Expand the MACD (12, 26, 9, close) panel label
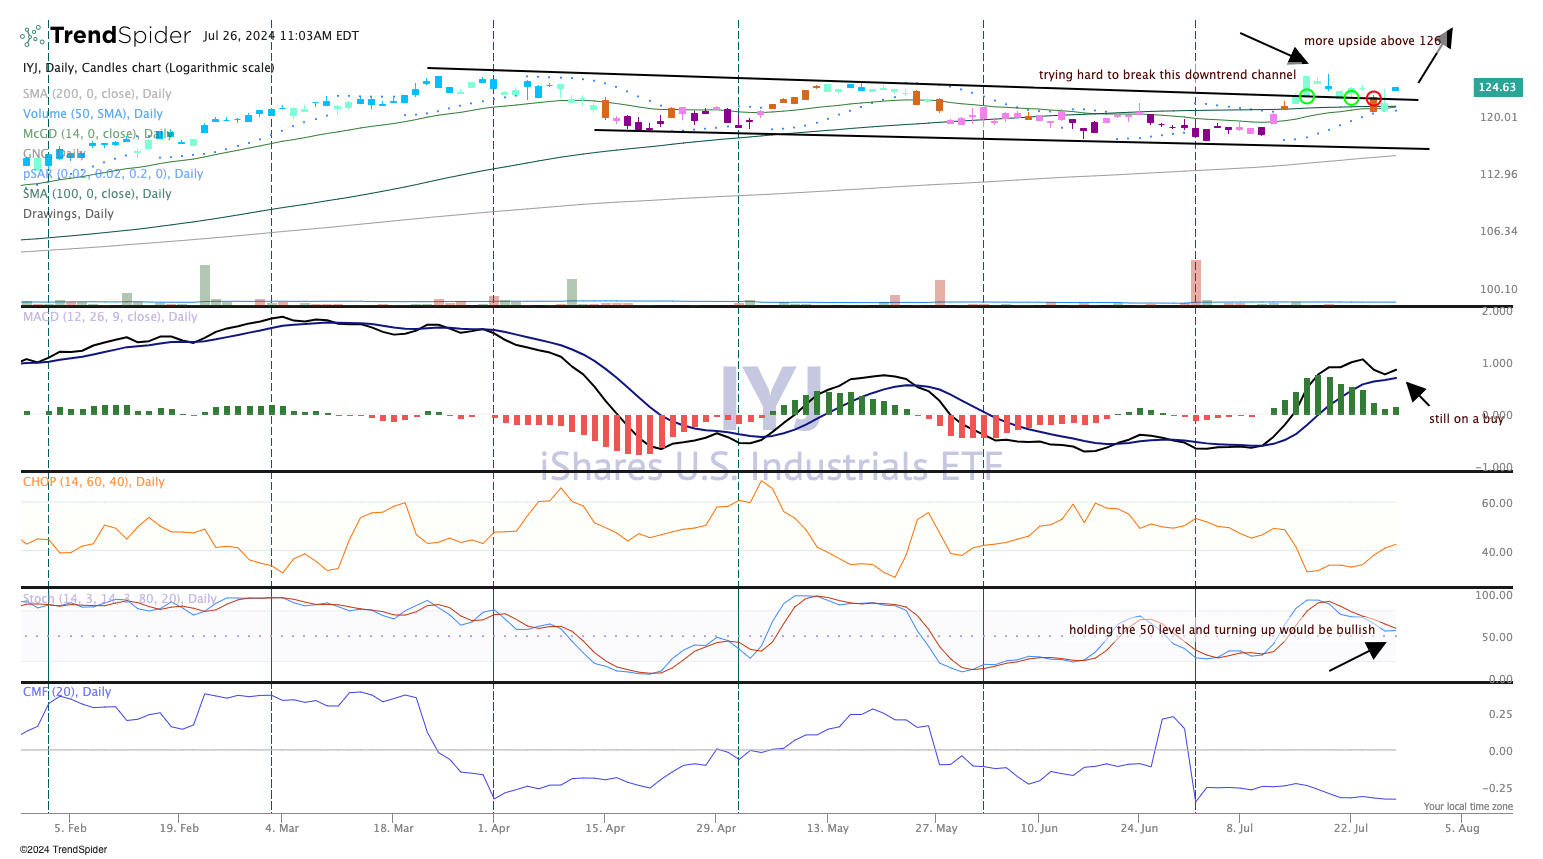1543x859 pixels. coord(110,317)
